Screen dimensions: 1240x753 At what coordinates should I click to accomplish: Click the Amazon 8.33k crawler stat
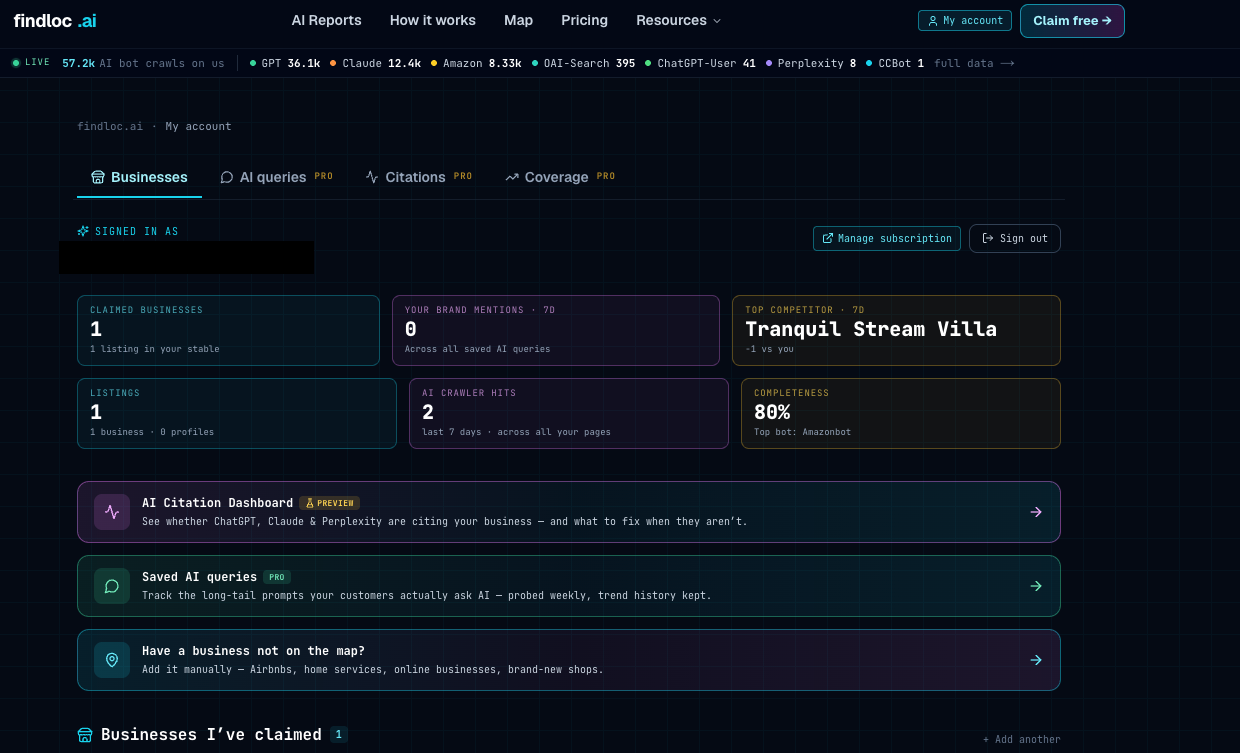click(x=476, y=63)
